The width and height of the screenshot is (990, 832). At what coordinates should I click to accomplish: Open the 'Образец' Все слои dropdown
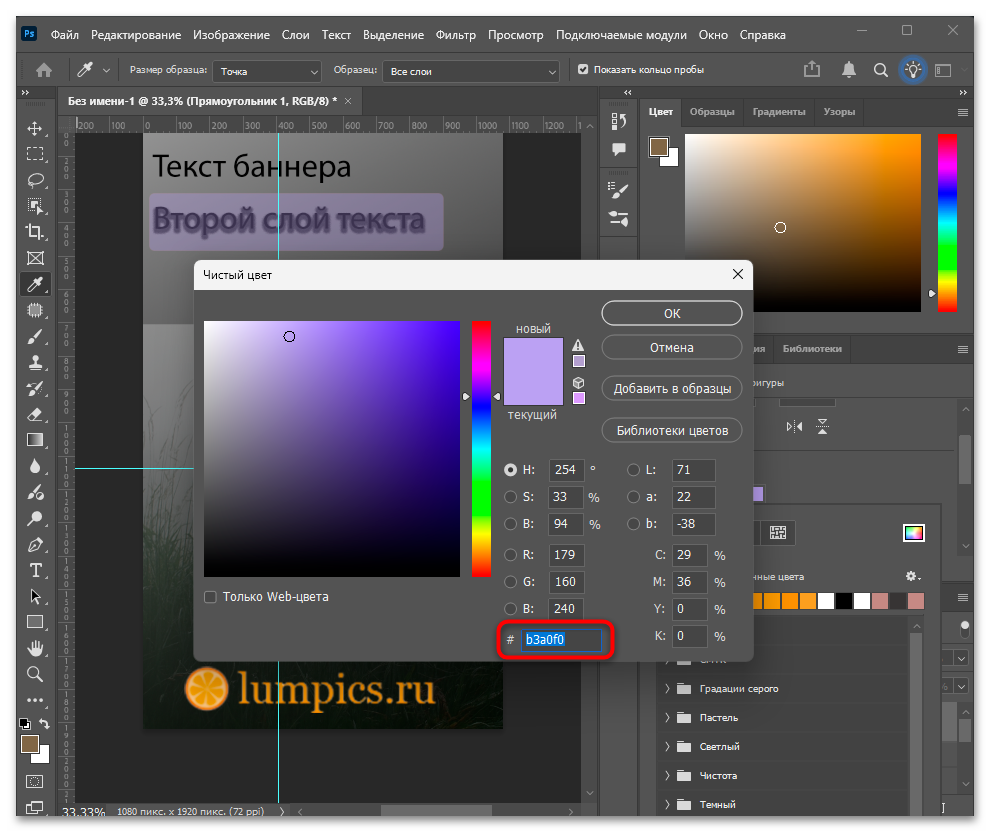(471, 71)
